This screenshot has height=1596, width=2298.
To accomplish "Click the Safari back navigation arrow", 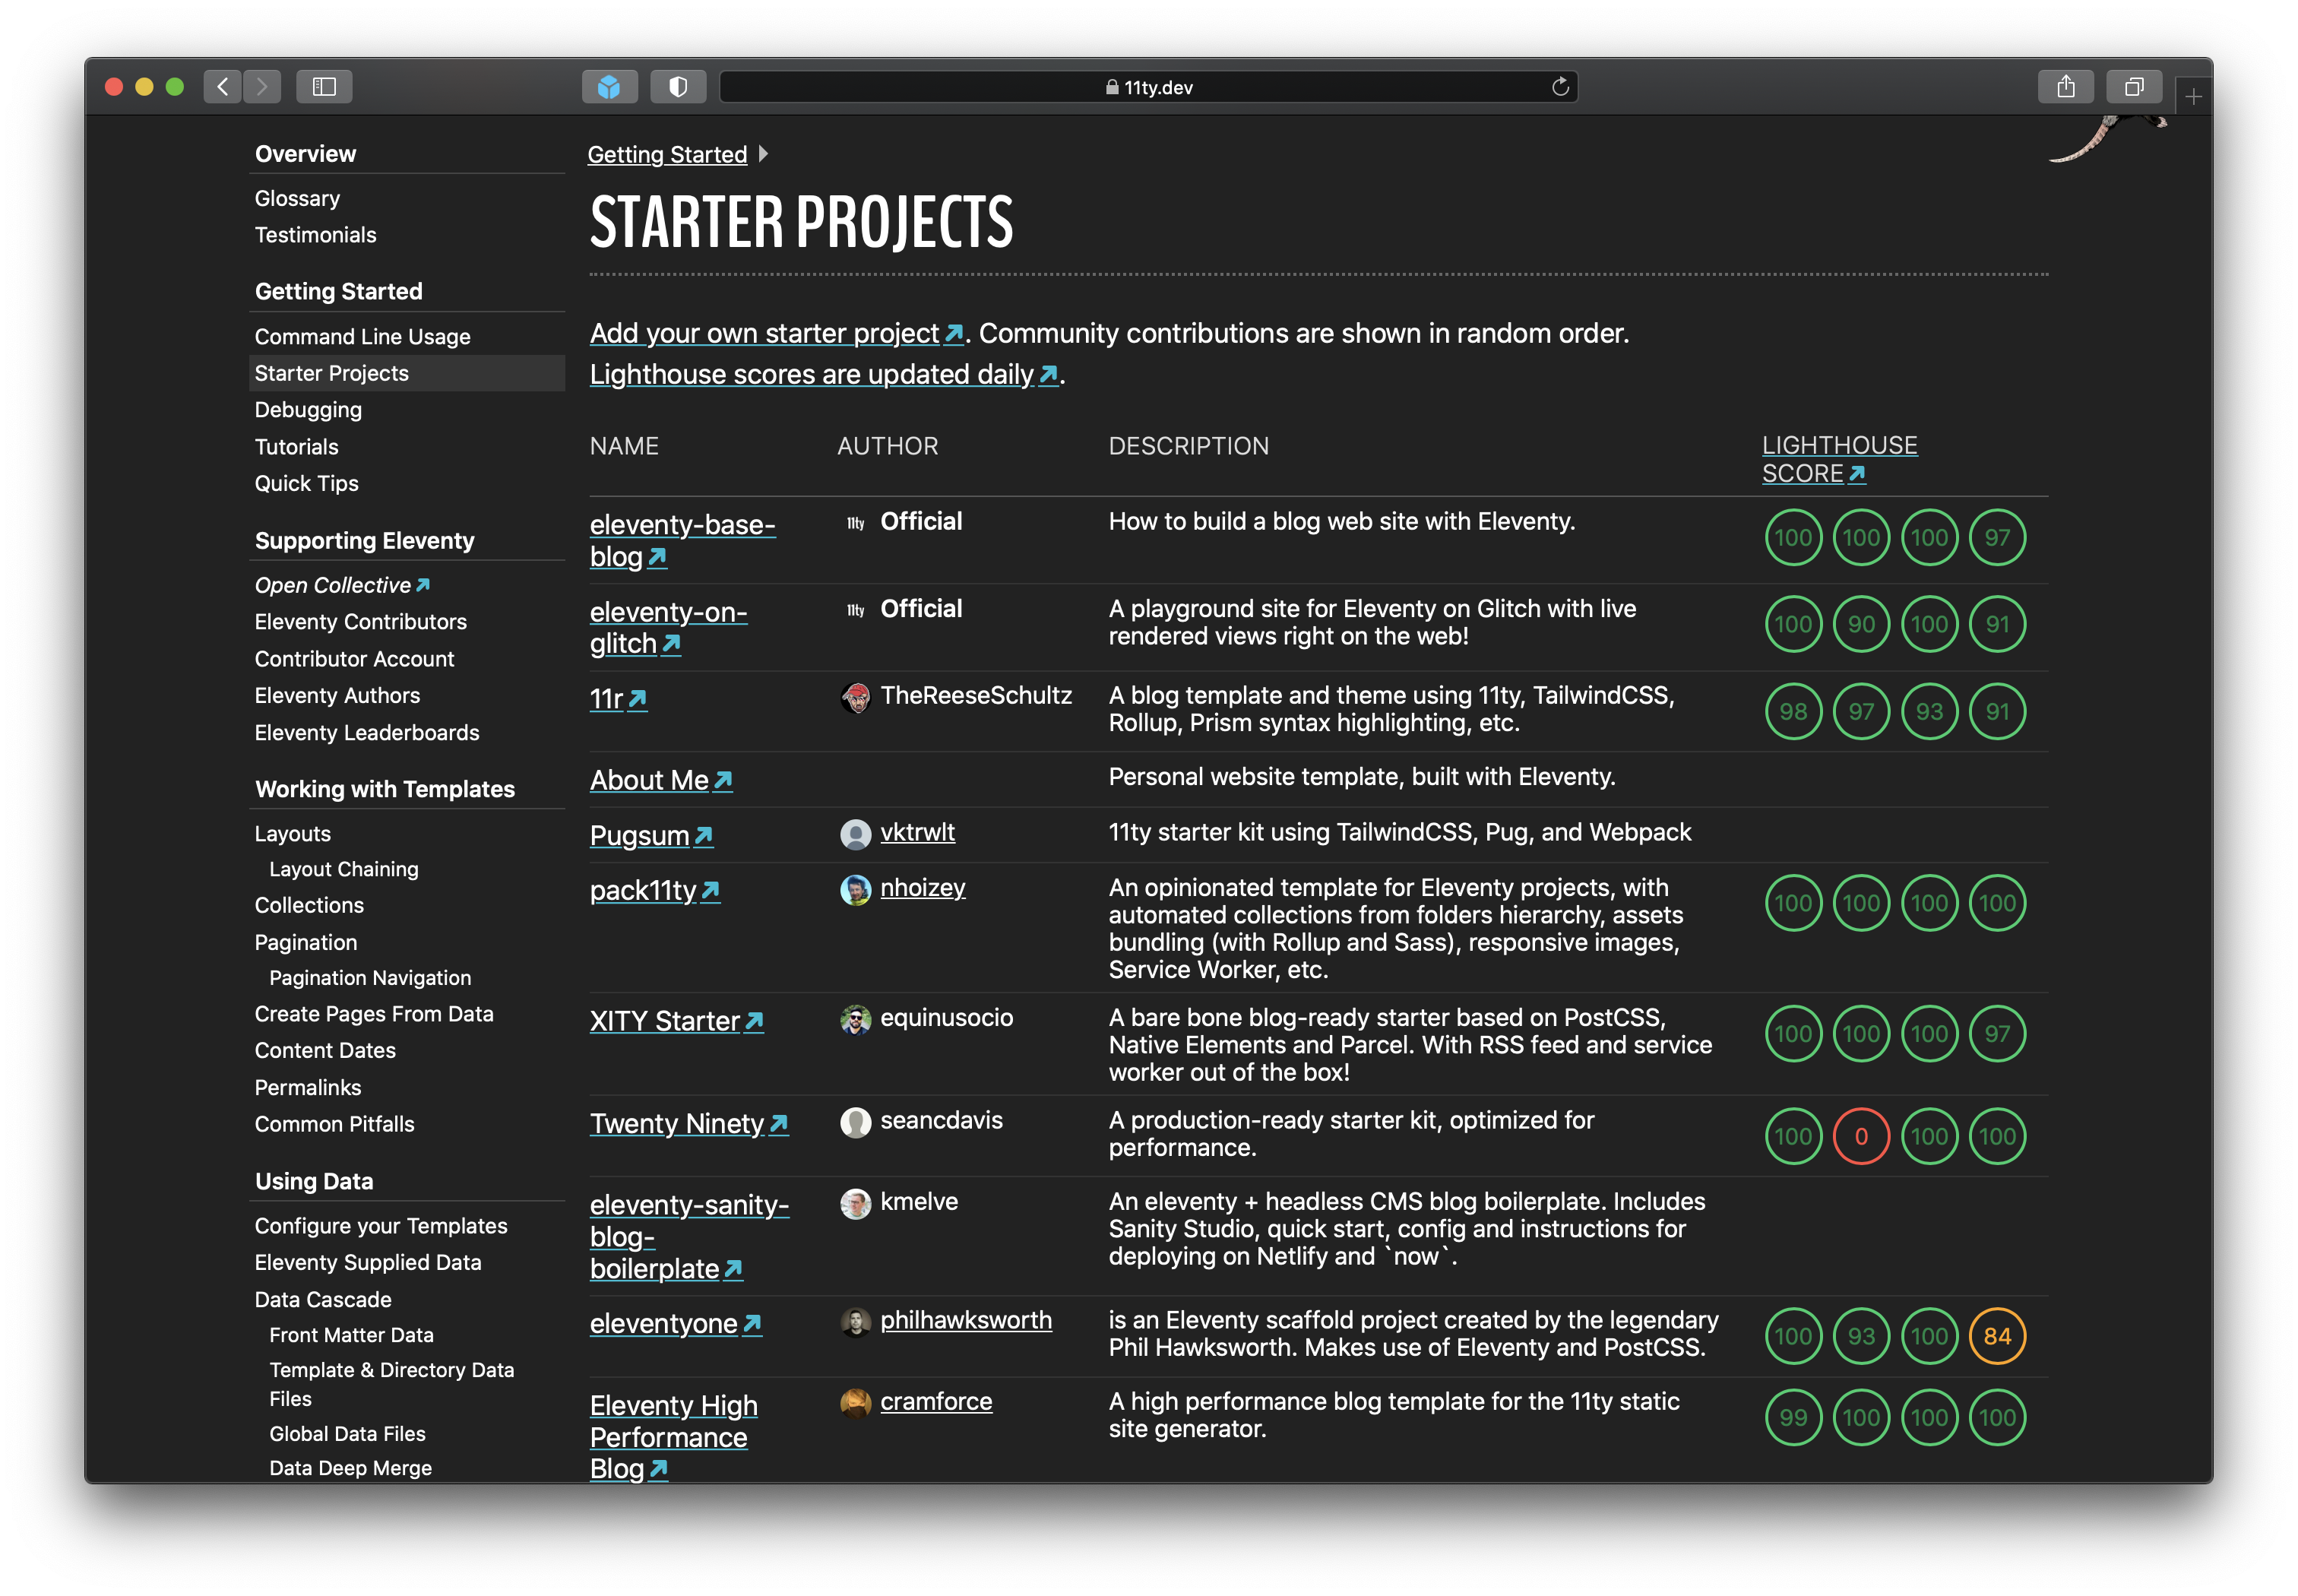I will point(222,87).
